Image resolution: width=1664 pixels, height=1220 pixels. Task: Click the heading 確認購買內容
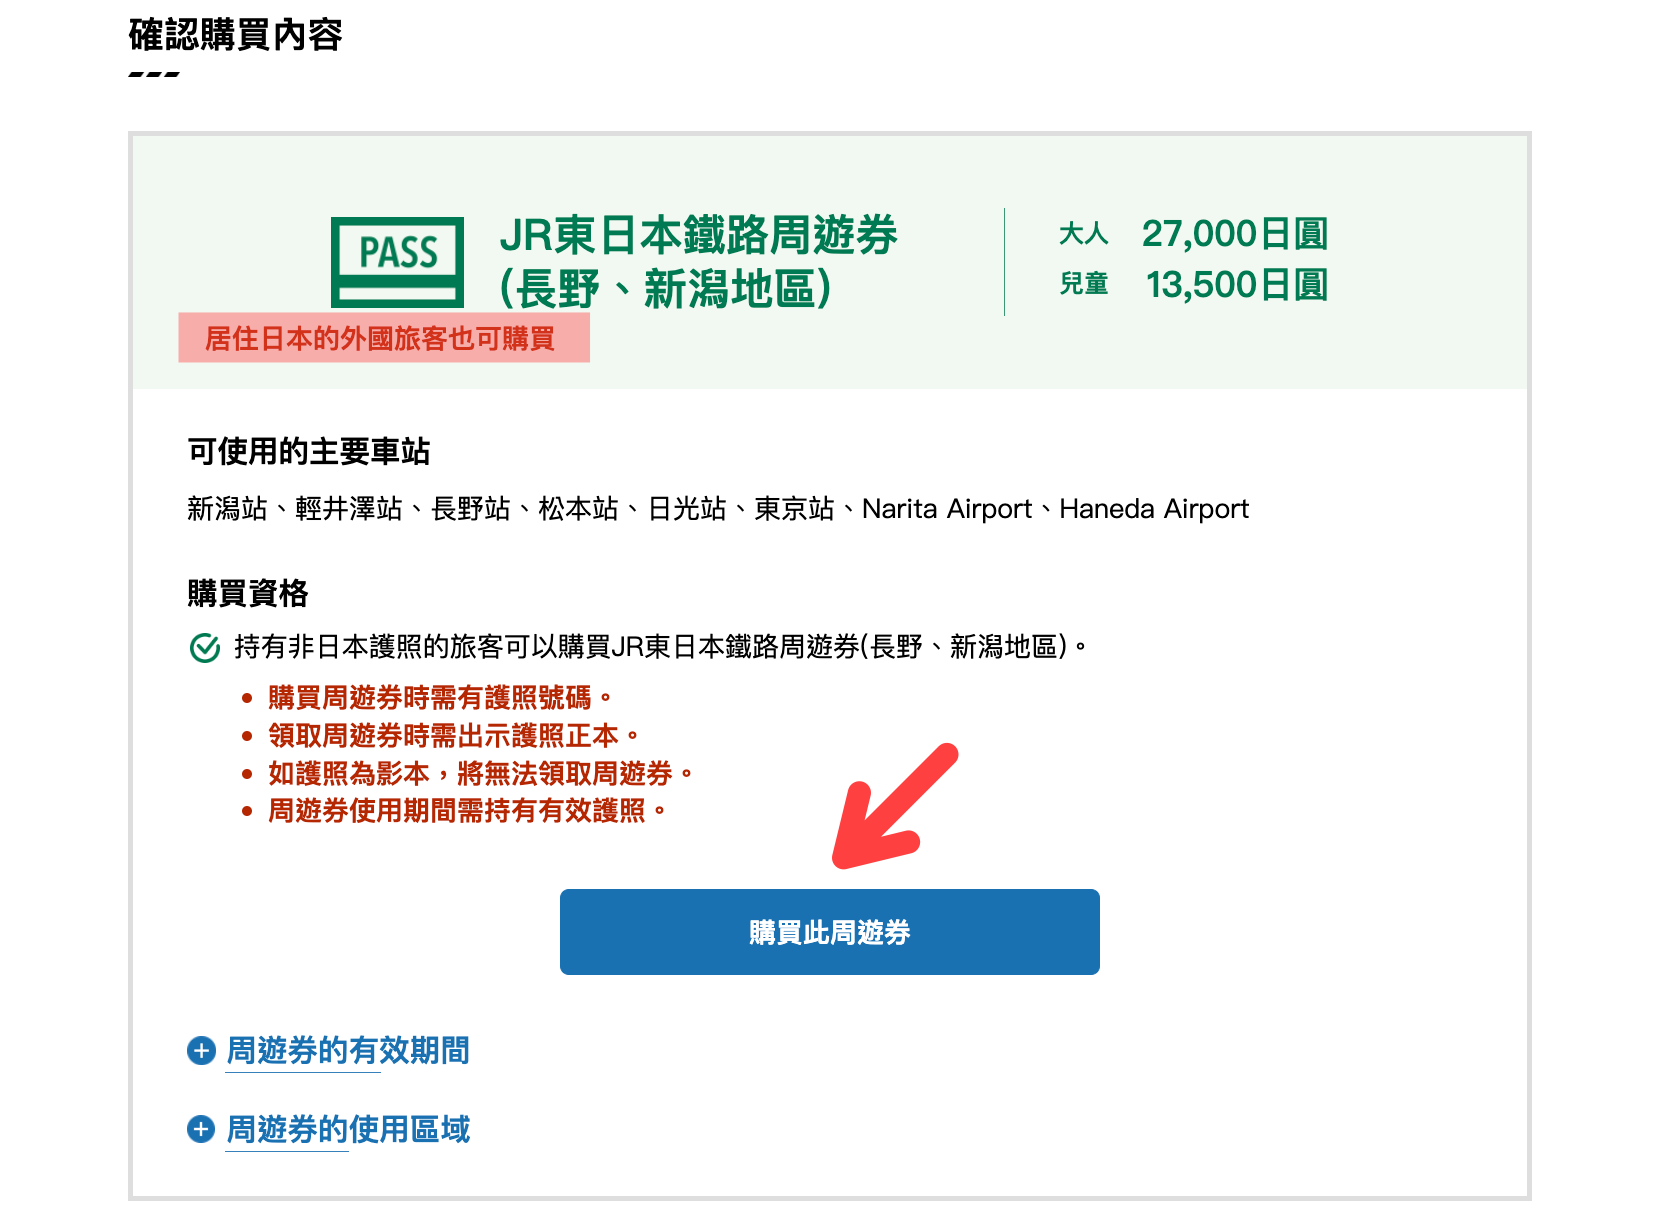click(x=235, y=35)
